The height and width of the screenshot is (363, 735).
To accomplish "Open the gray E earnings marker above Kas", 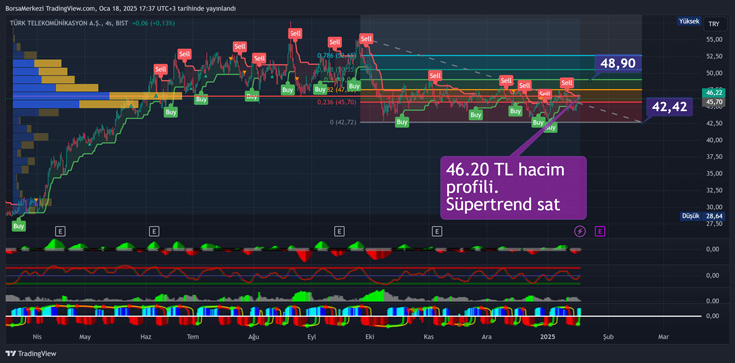I will point(437,231).
